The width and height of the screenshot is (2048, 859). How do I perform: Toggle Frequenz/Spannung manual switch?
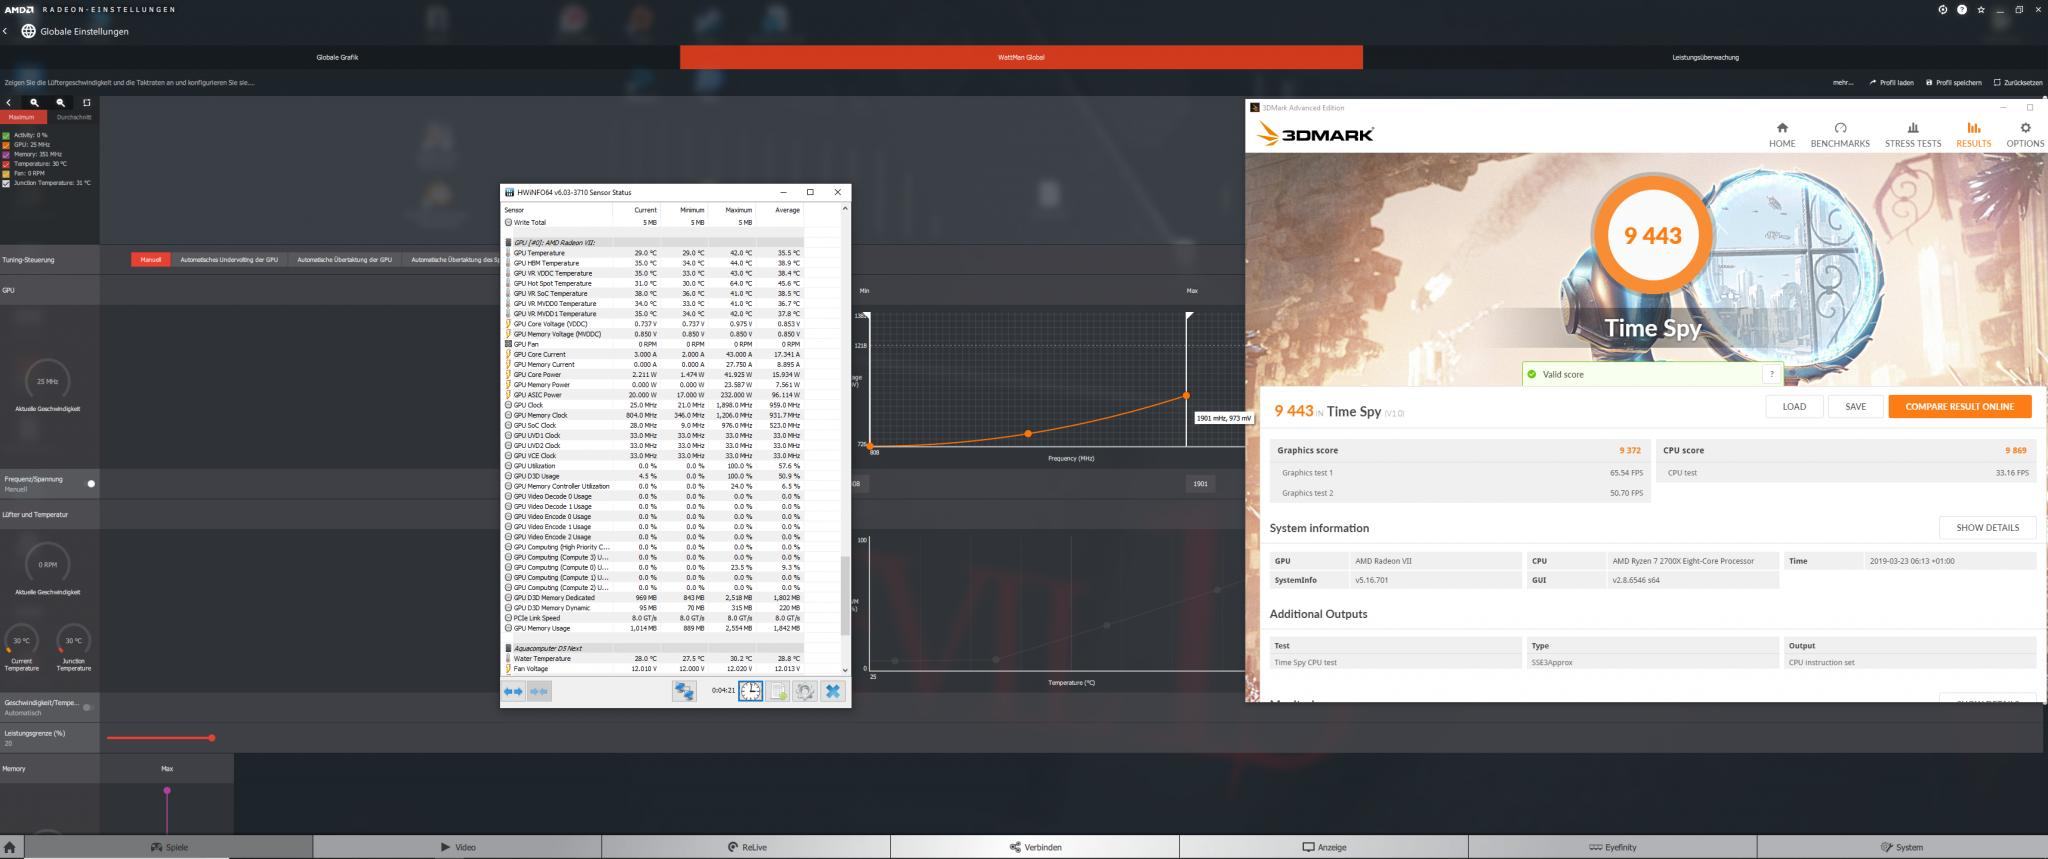89,484
